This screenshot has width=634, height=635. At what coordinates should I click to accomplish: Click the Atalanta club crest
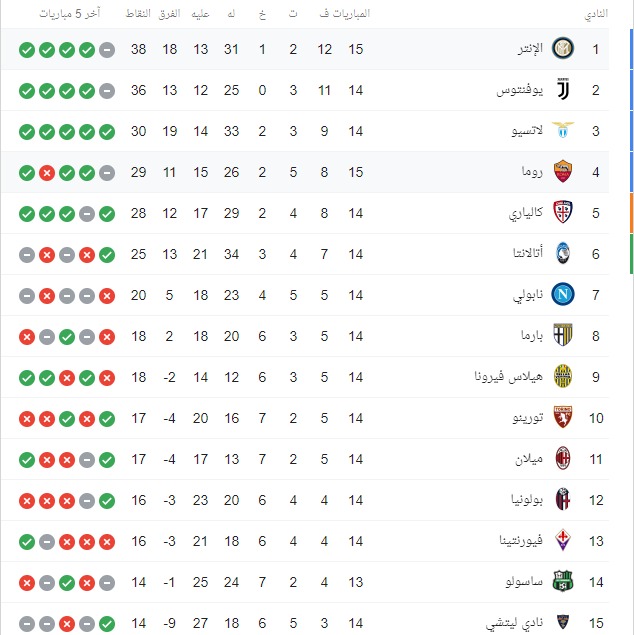[563, 254]
